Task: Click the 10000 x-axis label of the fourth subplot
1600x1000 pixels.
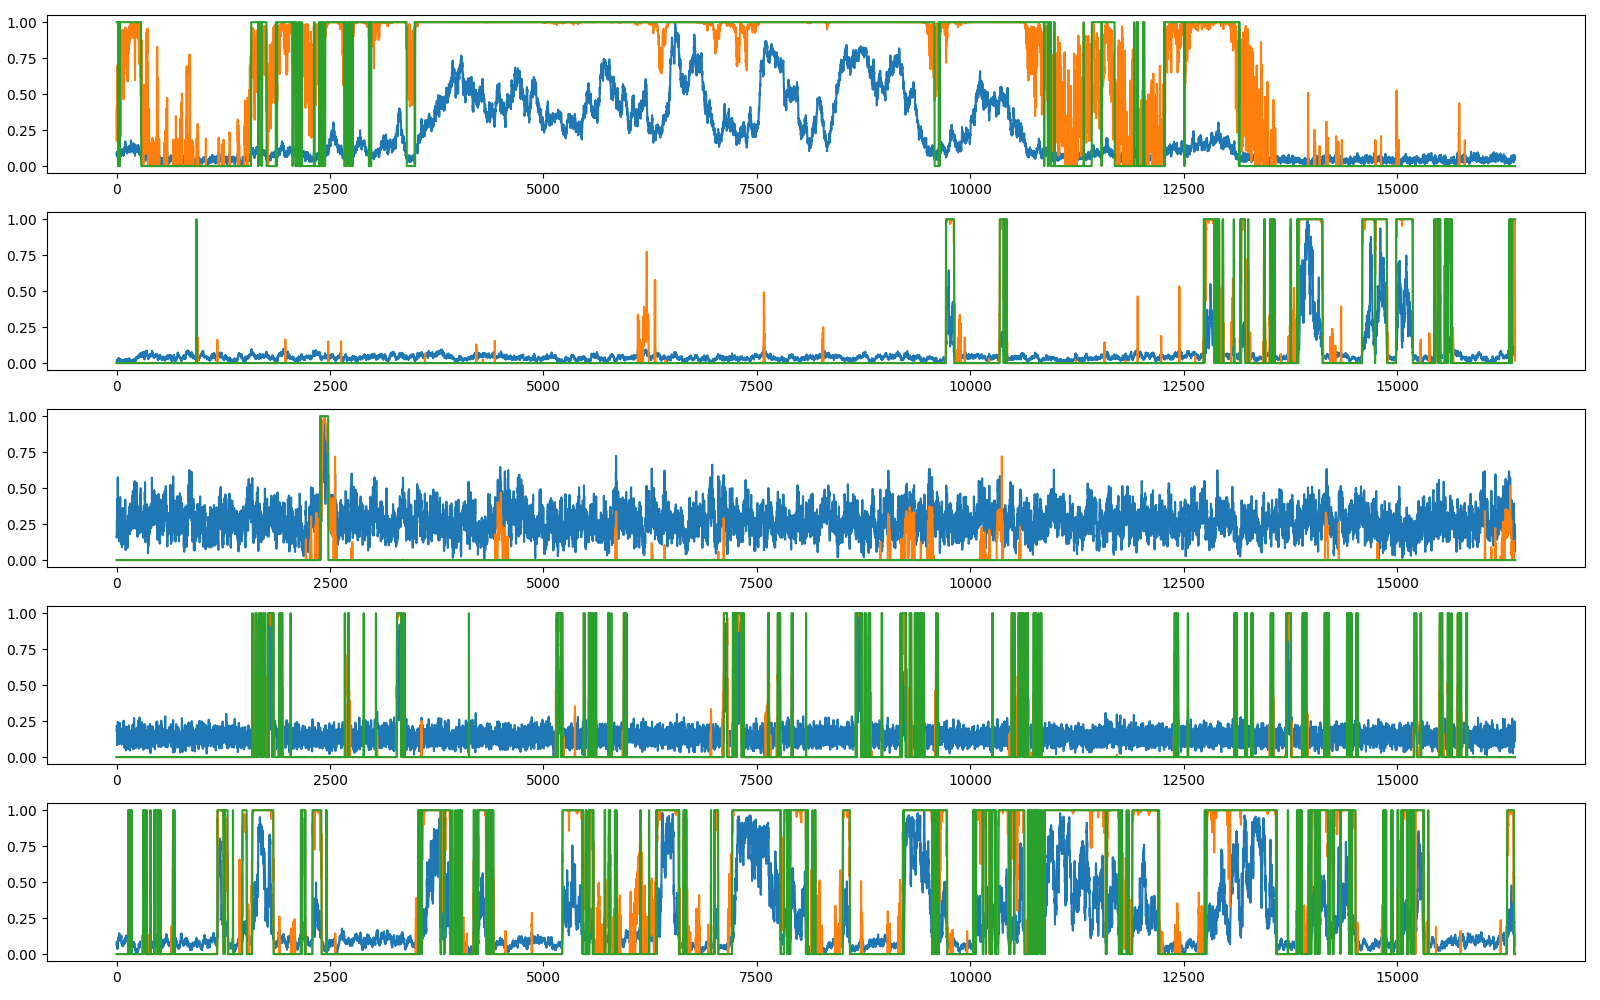Action: 970,780
